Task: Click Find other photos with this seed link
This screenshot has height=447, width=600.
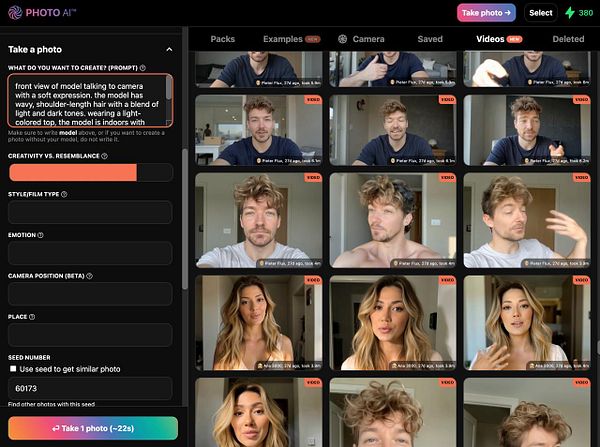Action: (51, 404)
